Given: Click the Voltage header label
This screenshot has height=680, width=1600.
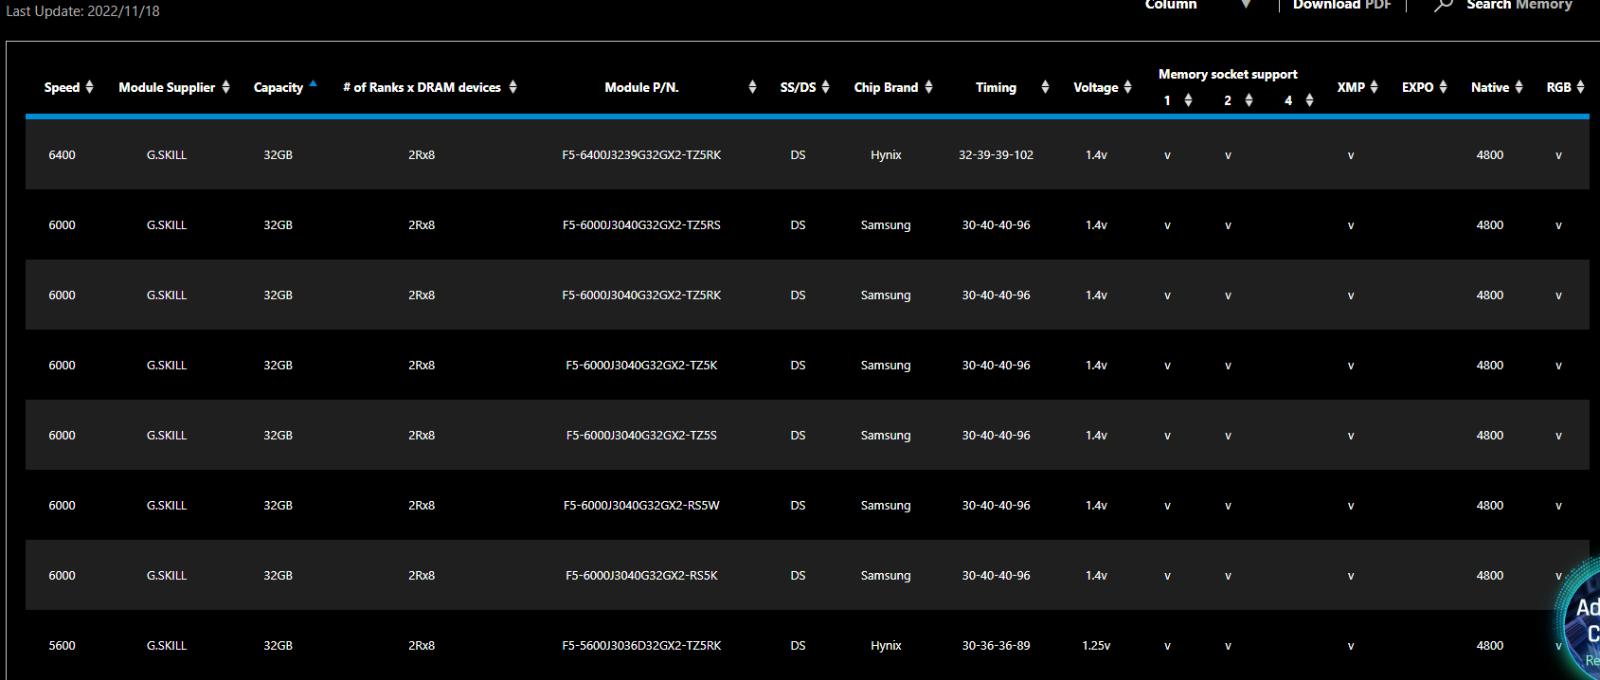Looking at the screenshot, I should click(1096, 87).
